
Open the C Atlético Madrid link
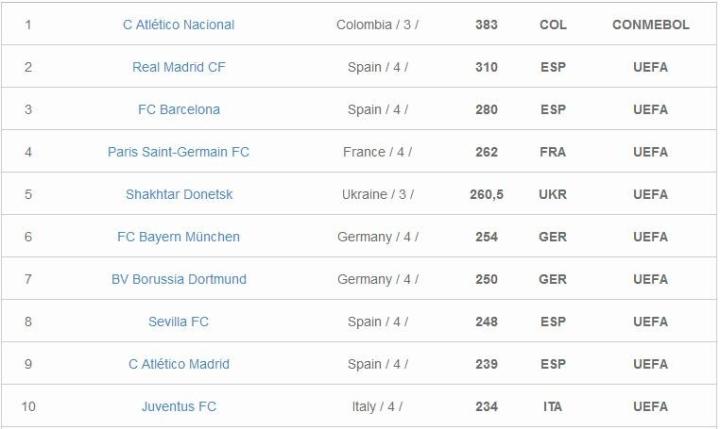click(178, 364)
